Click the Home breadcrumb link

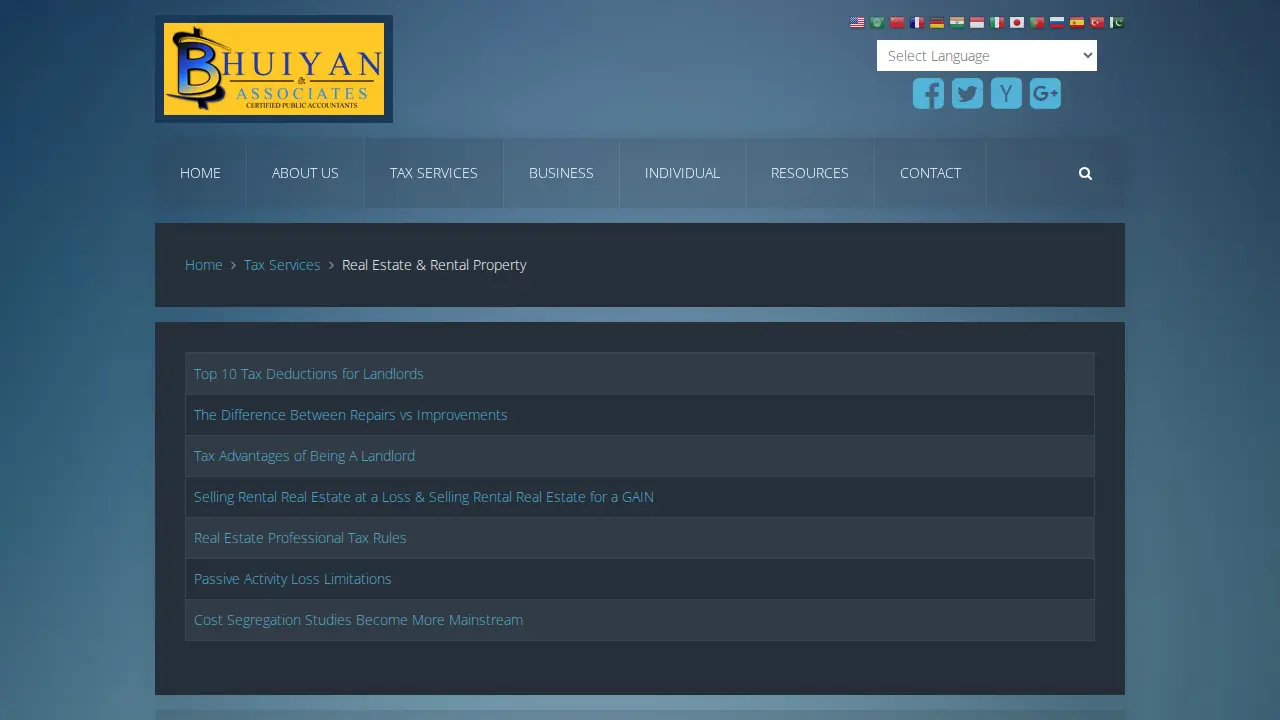tap(204, 265)
